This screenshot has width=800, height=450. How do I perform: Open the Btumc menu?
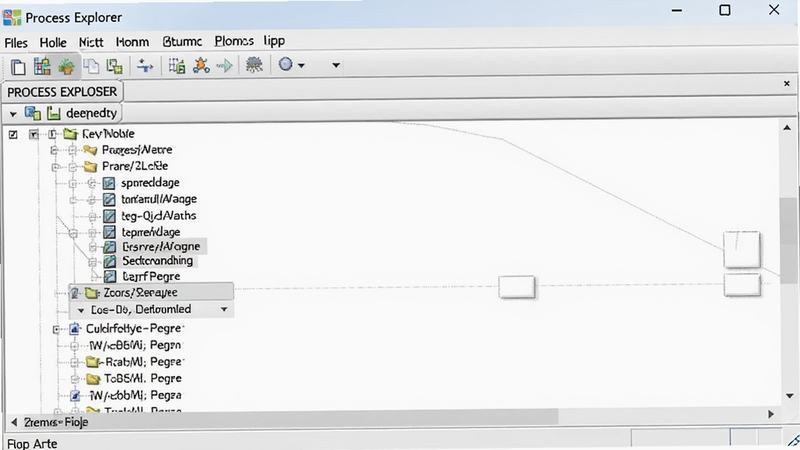182,41
